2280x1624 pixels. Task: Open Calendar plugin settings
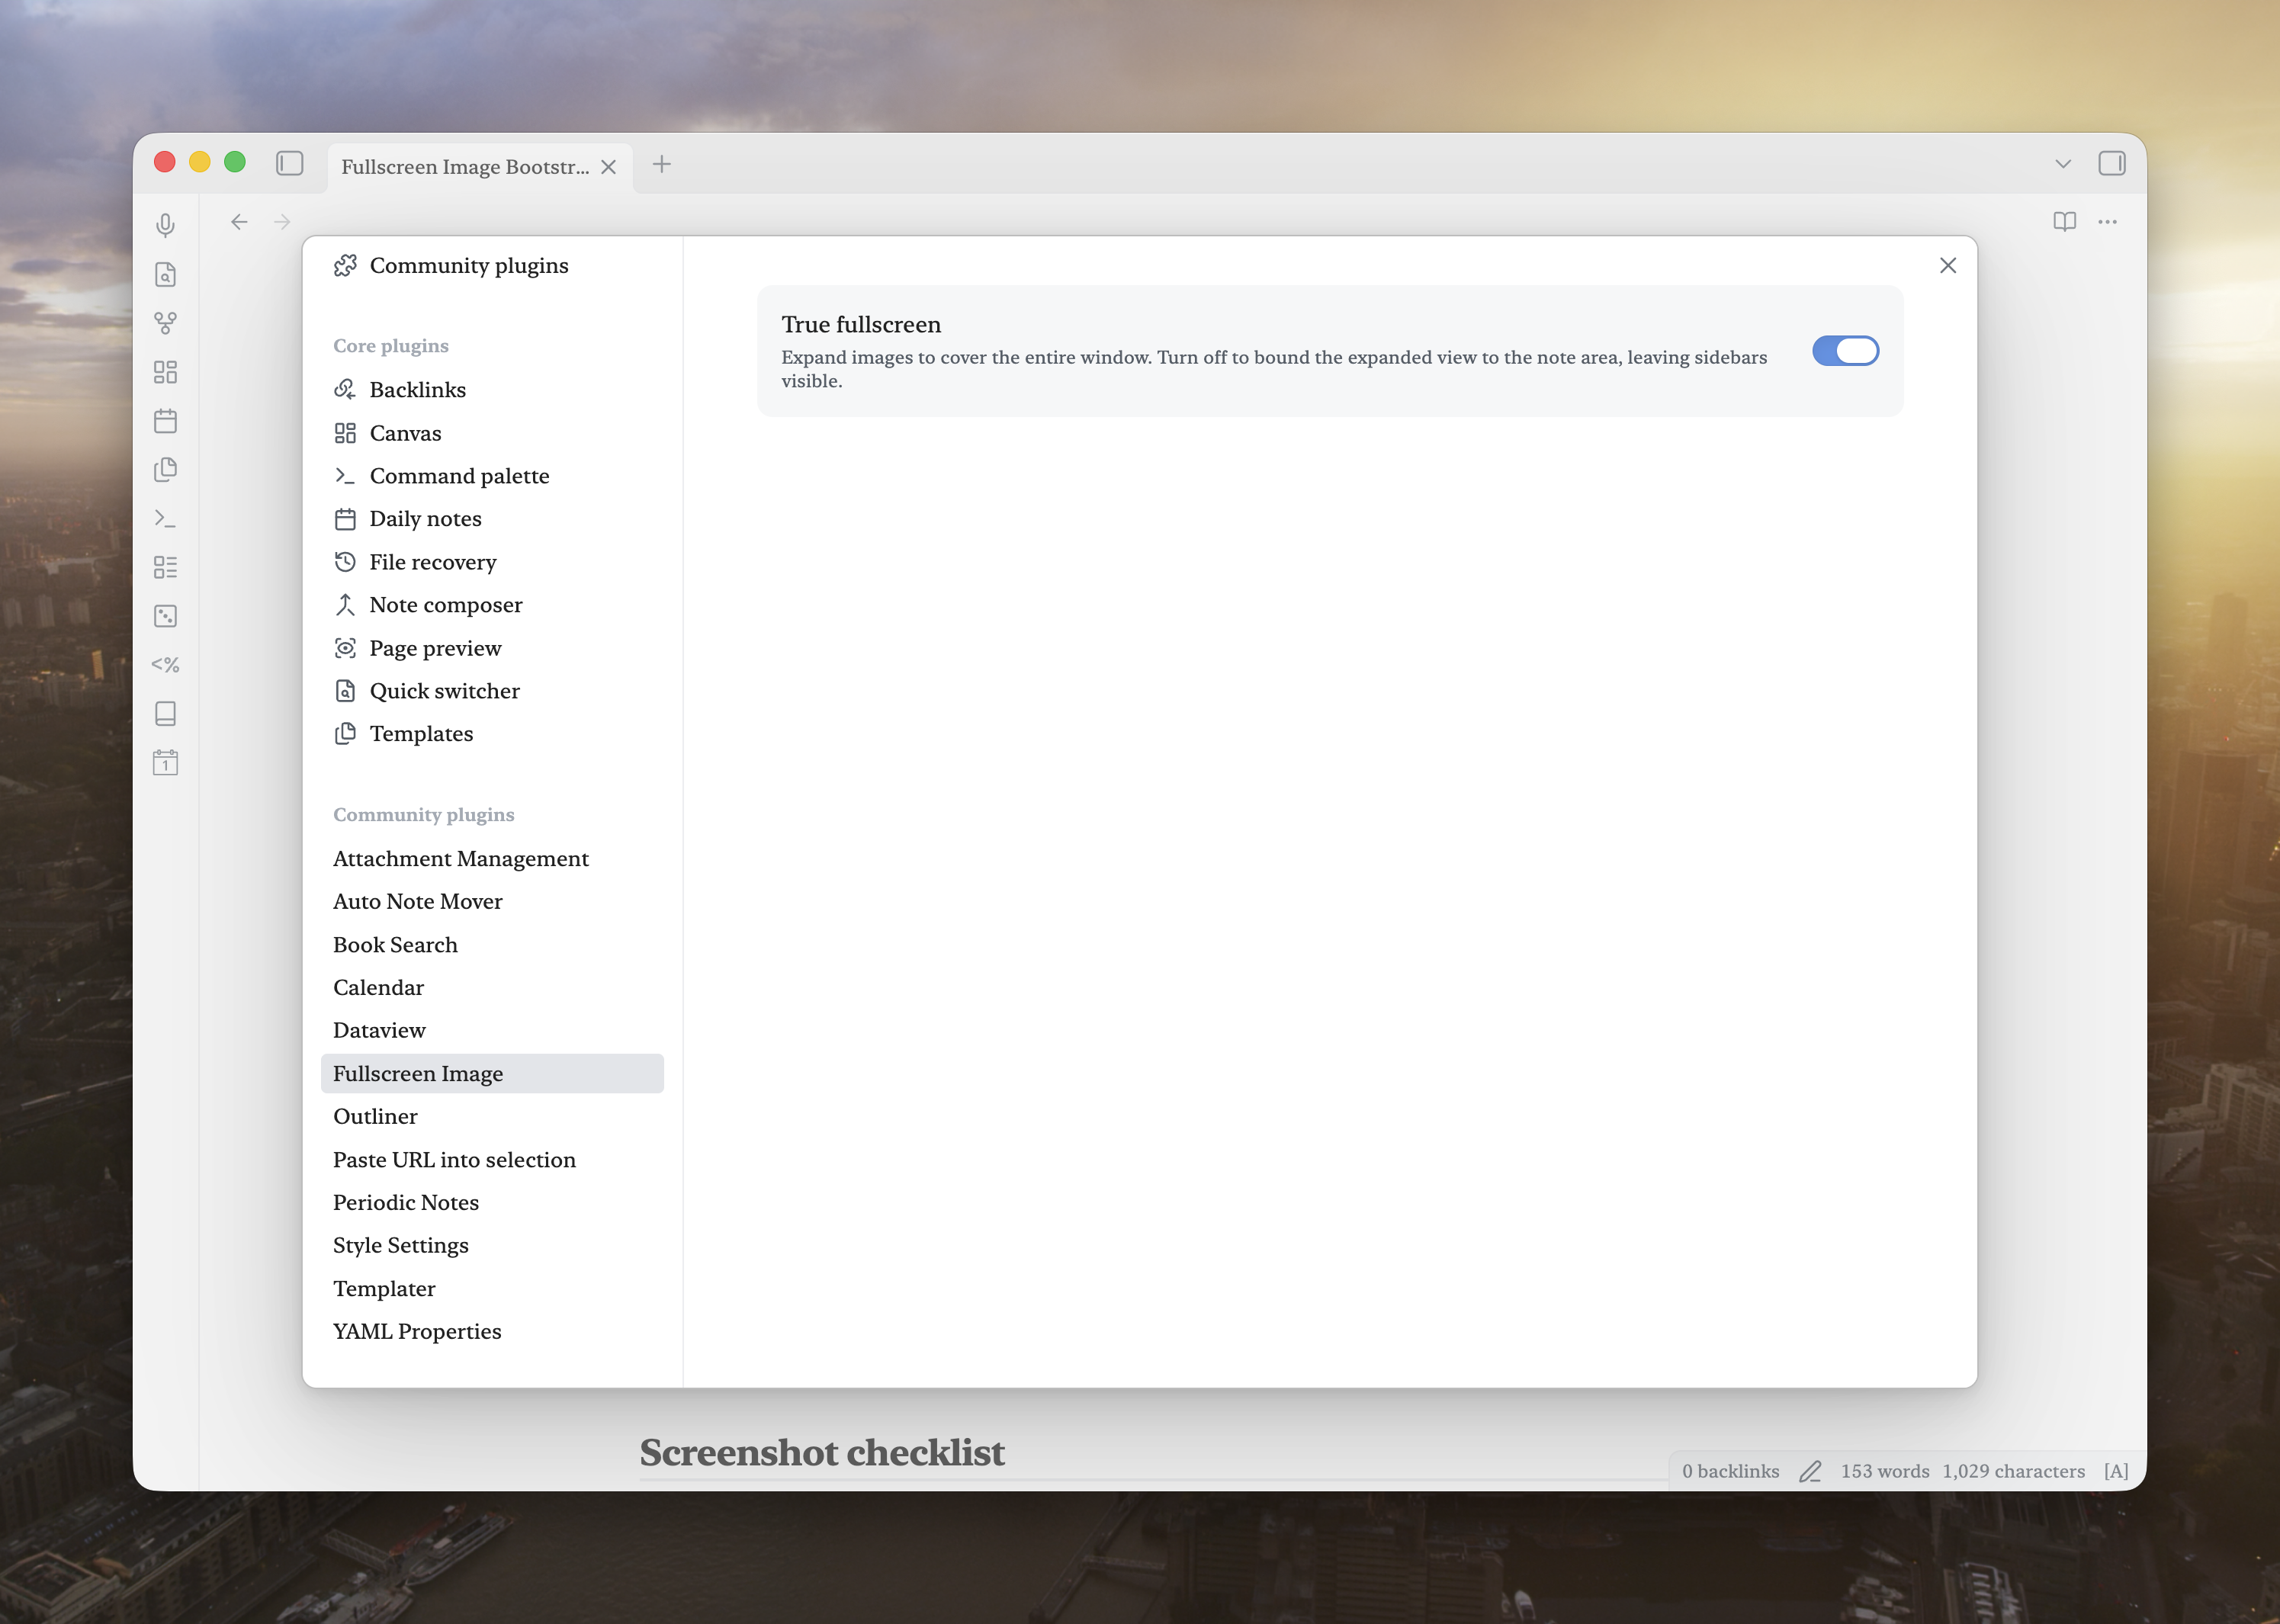coord(492,988)
